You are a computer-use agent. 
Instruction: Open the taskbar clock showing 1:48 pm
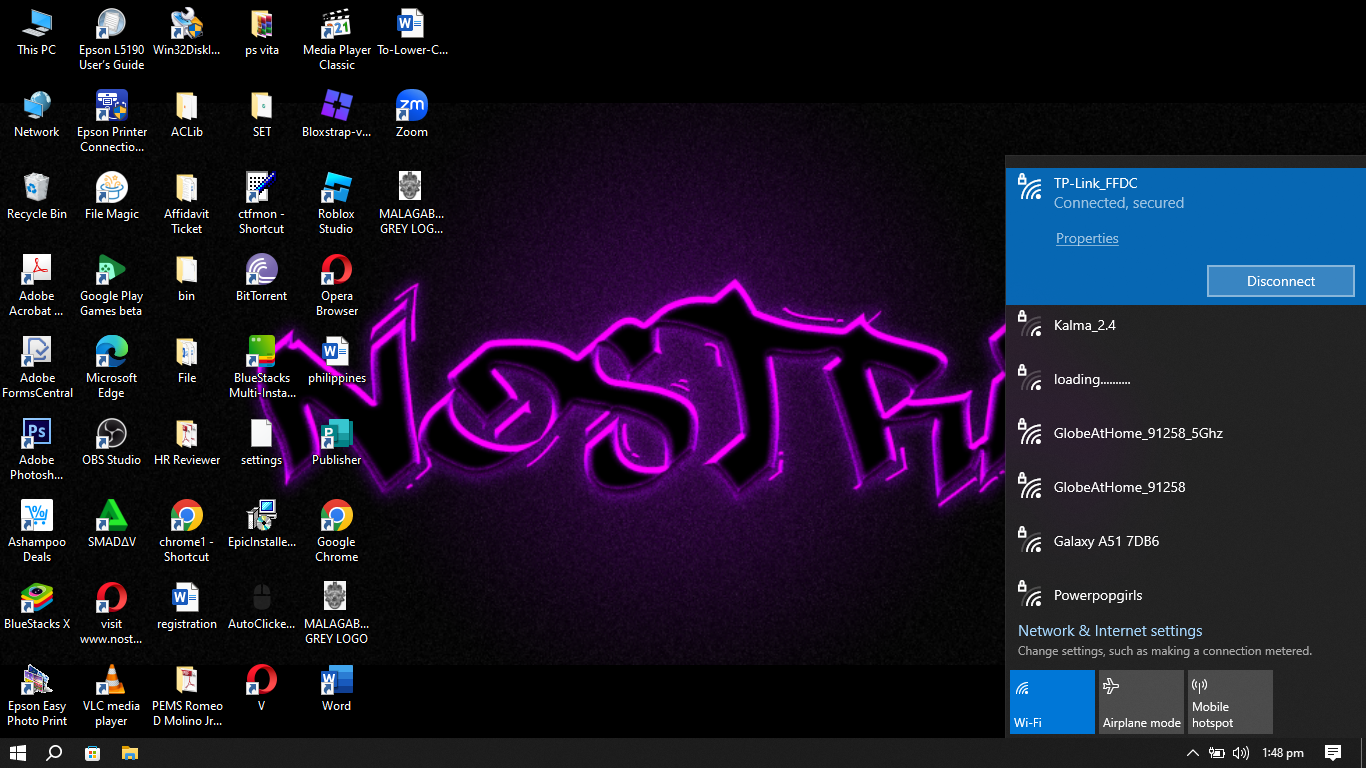tap(1283, 753)
